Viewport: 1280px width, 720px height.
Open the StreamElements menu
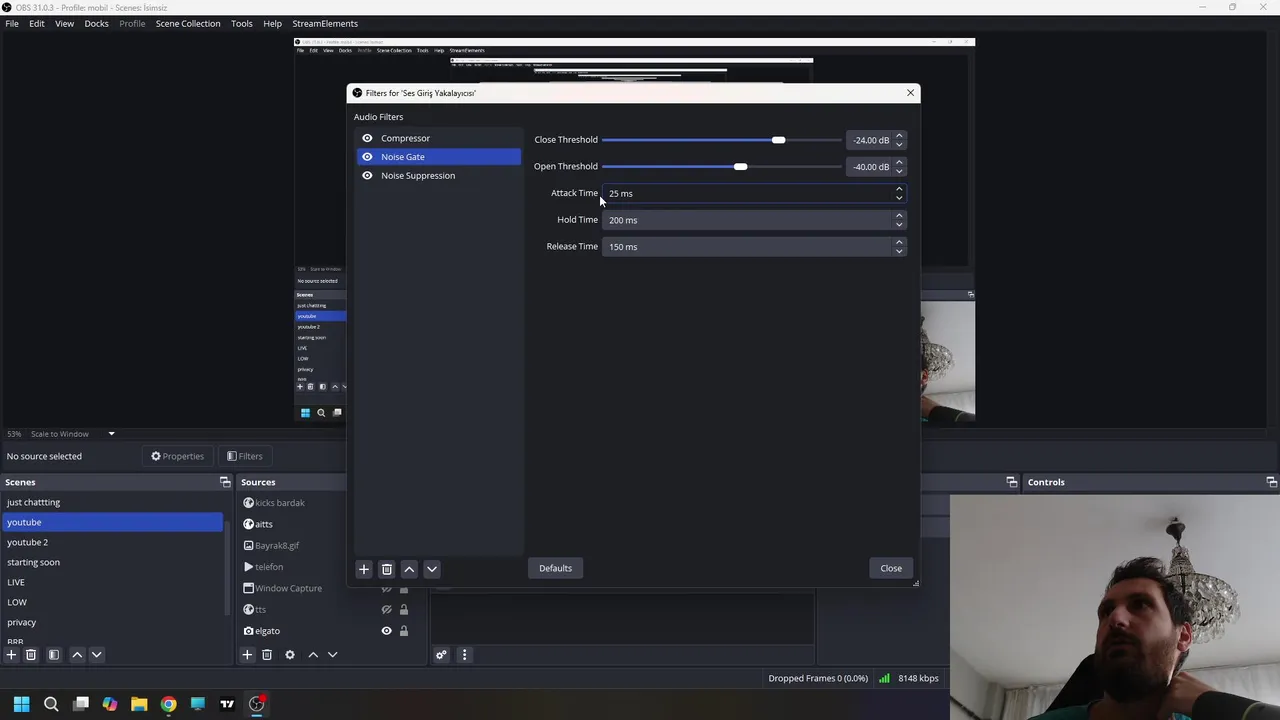click(325, 23)
